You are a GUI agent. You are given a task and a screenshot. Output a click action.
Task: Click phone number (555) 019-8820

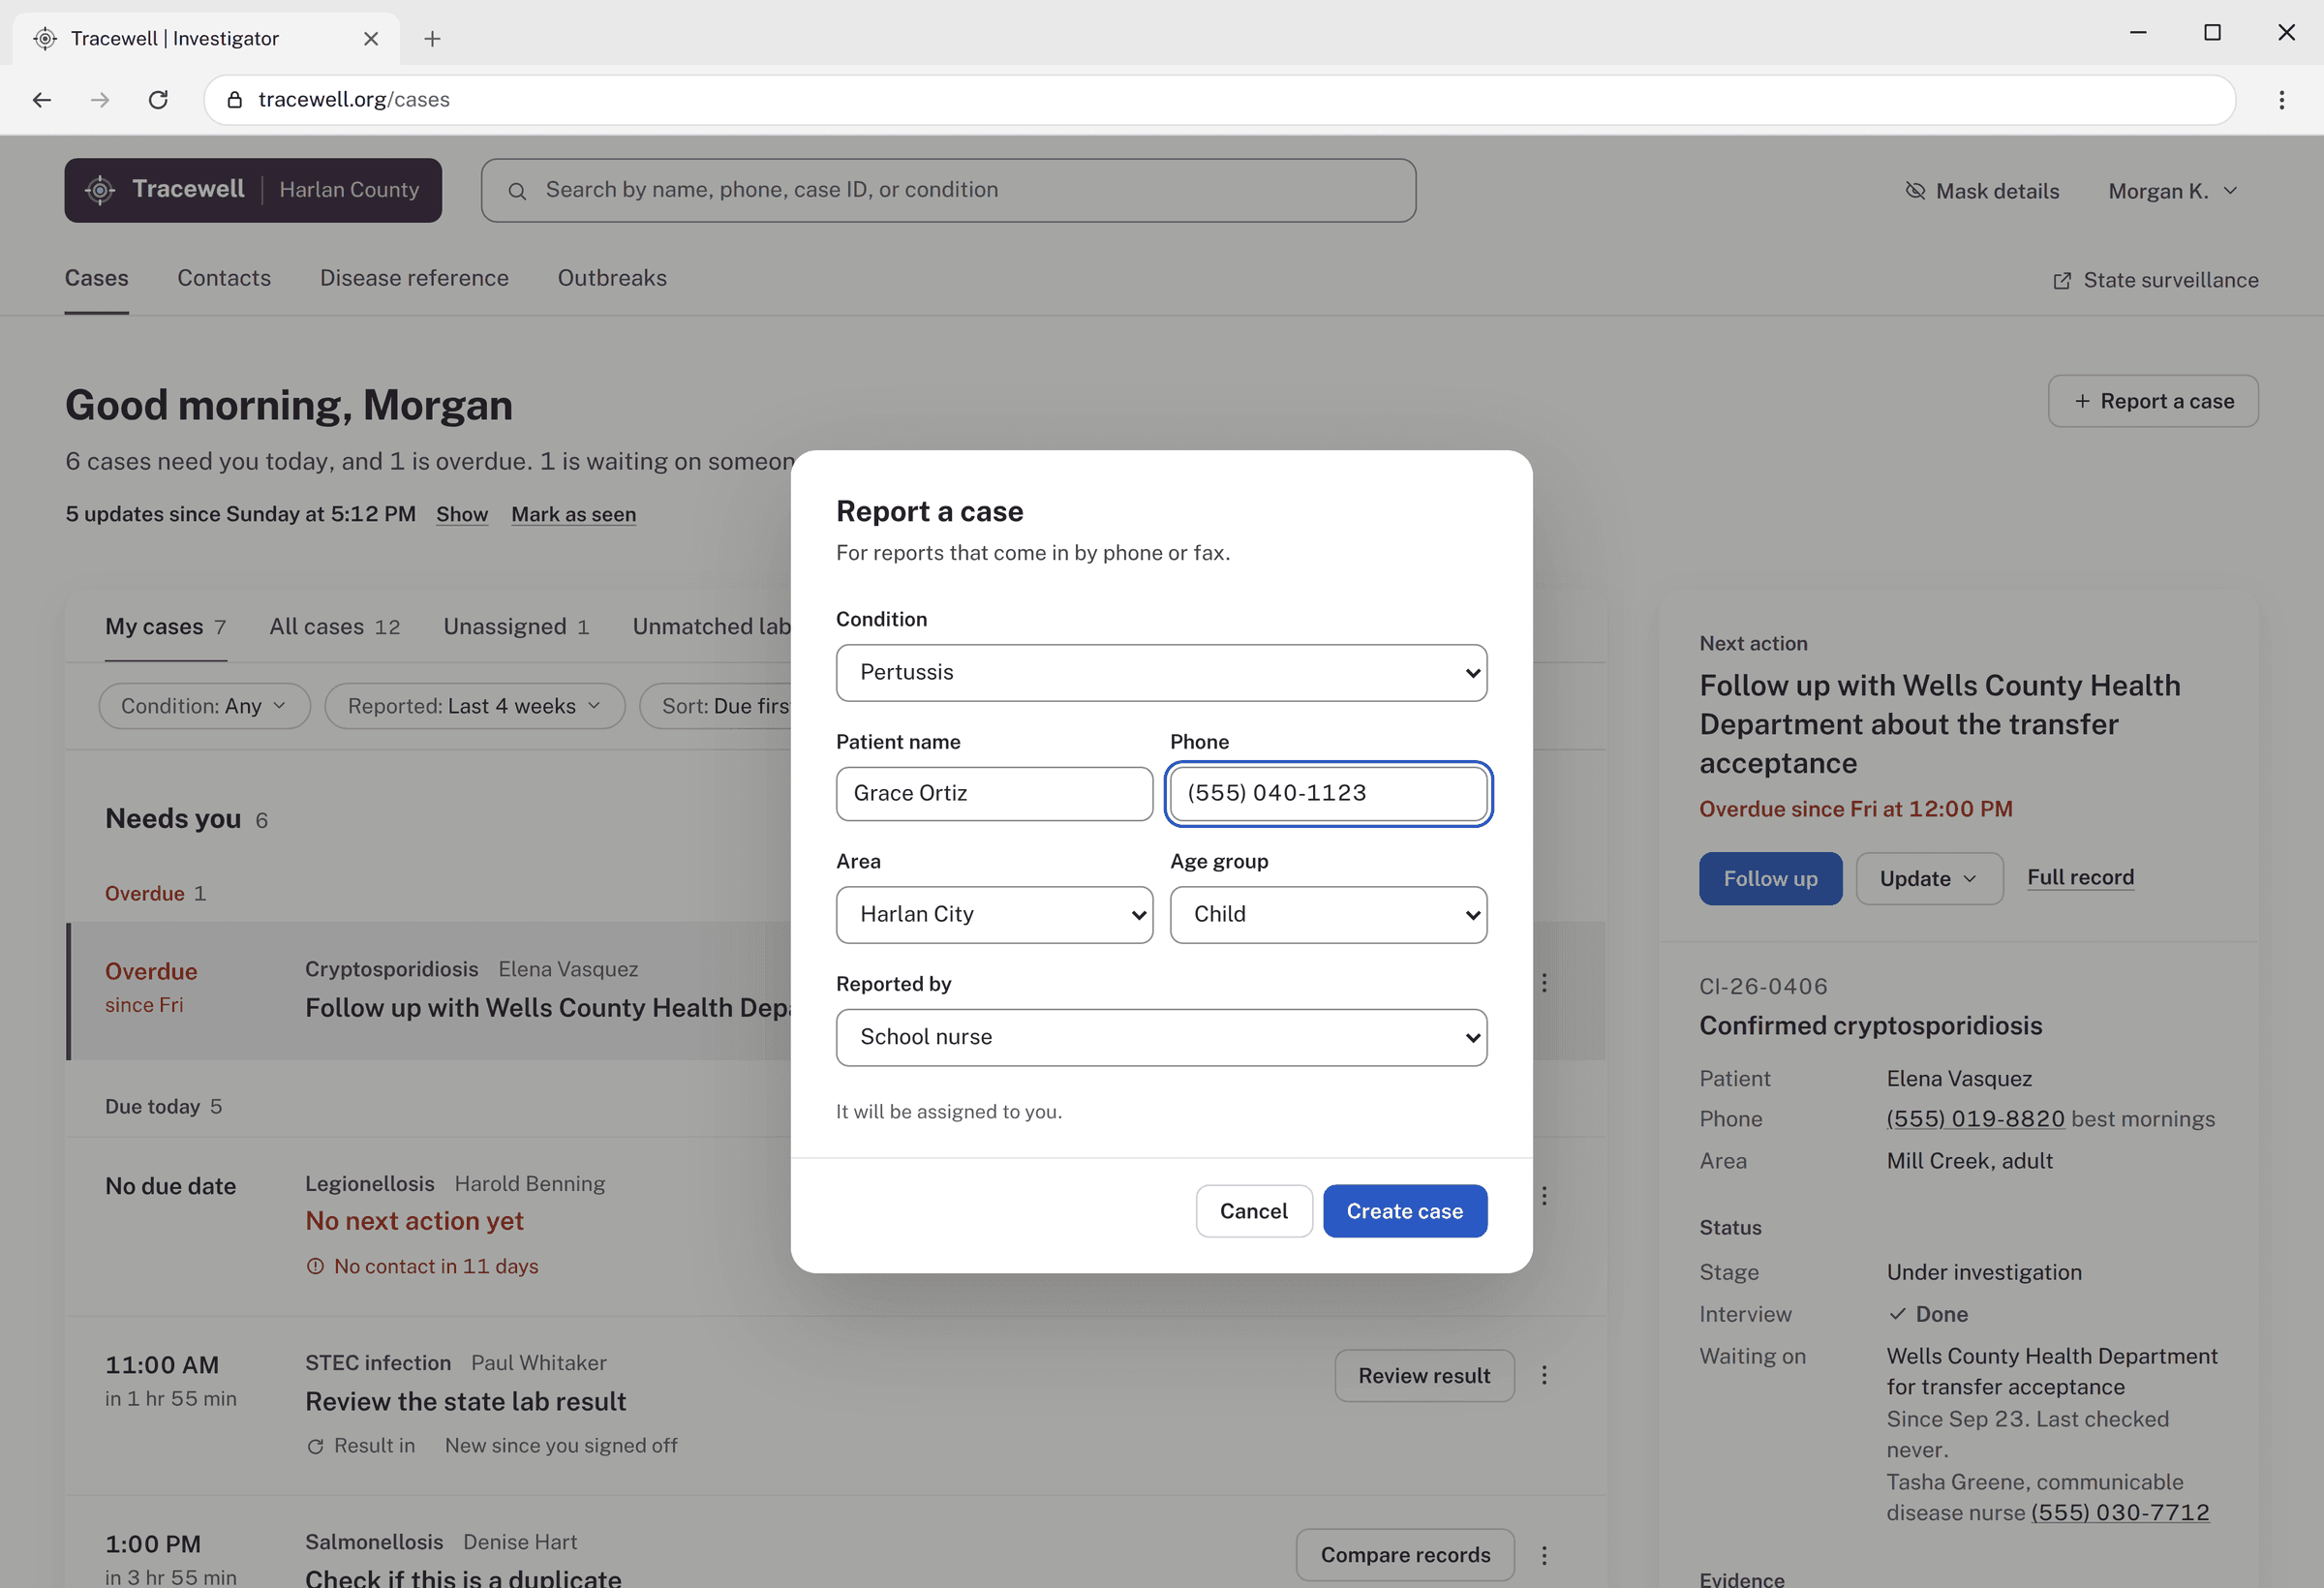click(x=1975, y=1119)
